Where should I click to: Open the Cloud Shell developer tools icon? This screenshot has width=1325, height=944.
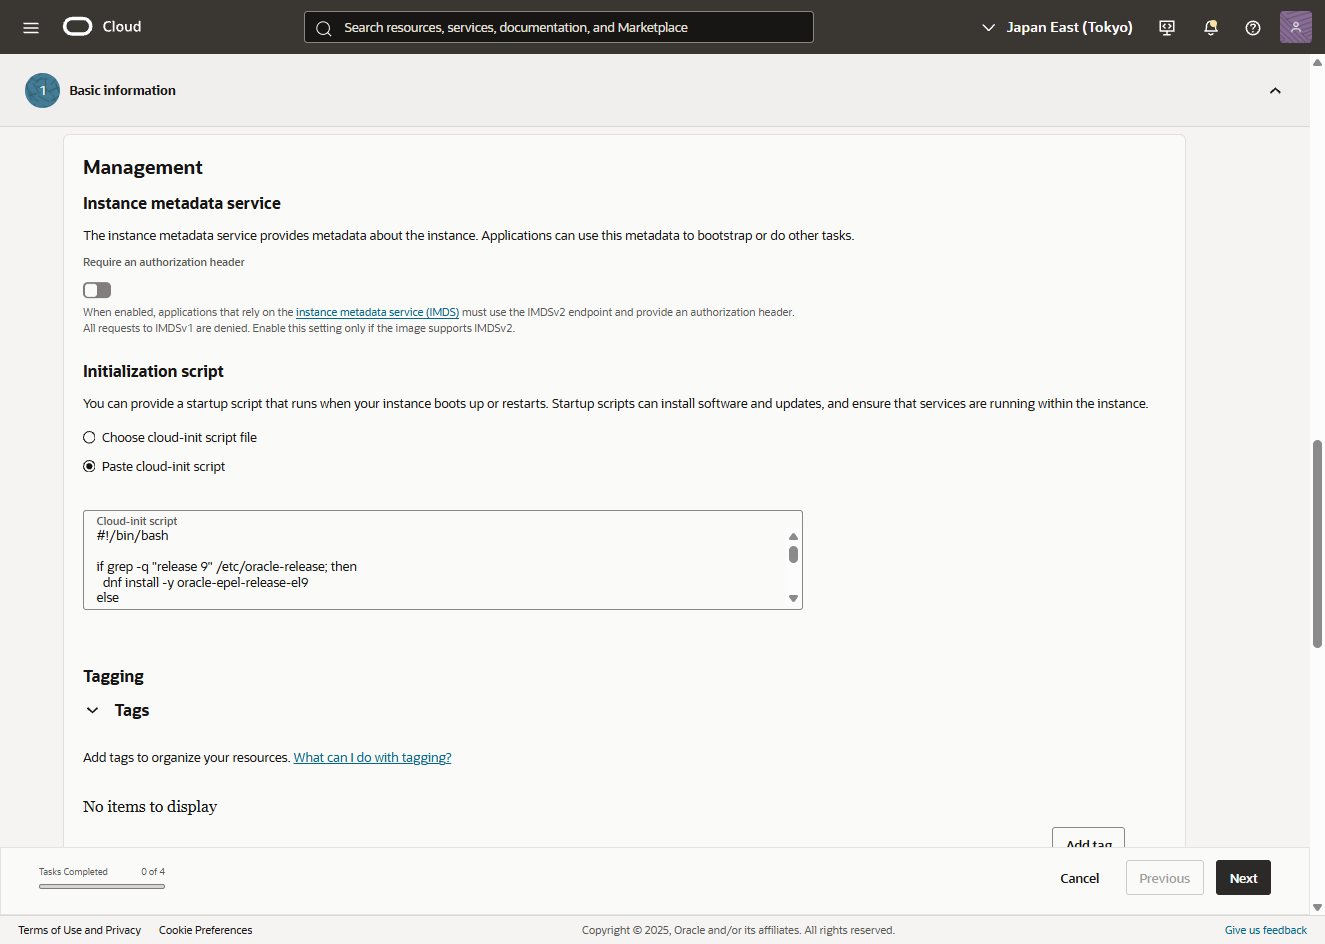click(x=1166, y=27)
